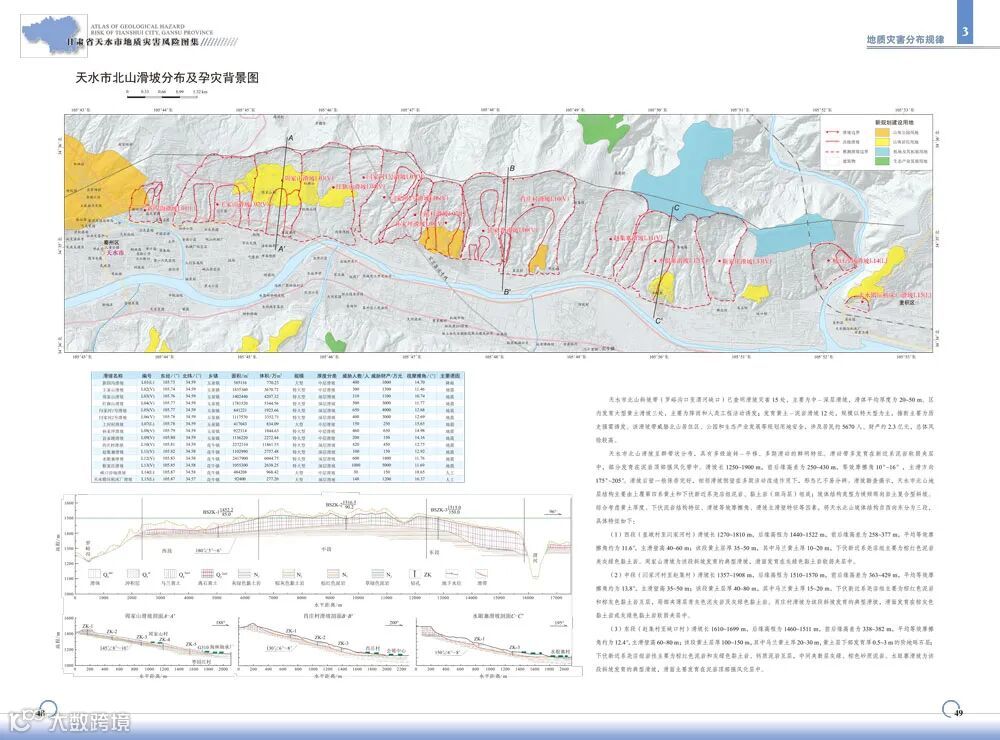Click the 96° direction arrow of the long profile

pyautogui.click(x=552, y=513)
